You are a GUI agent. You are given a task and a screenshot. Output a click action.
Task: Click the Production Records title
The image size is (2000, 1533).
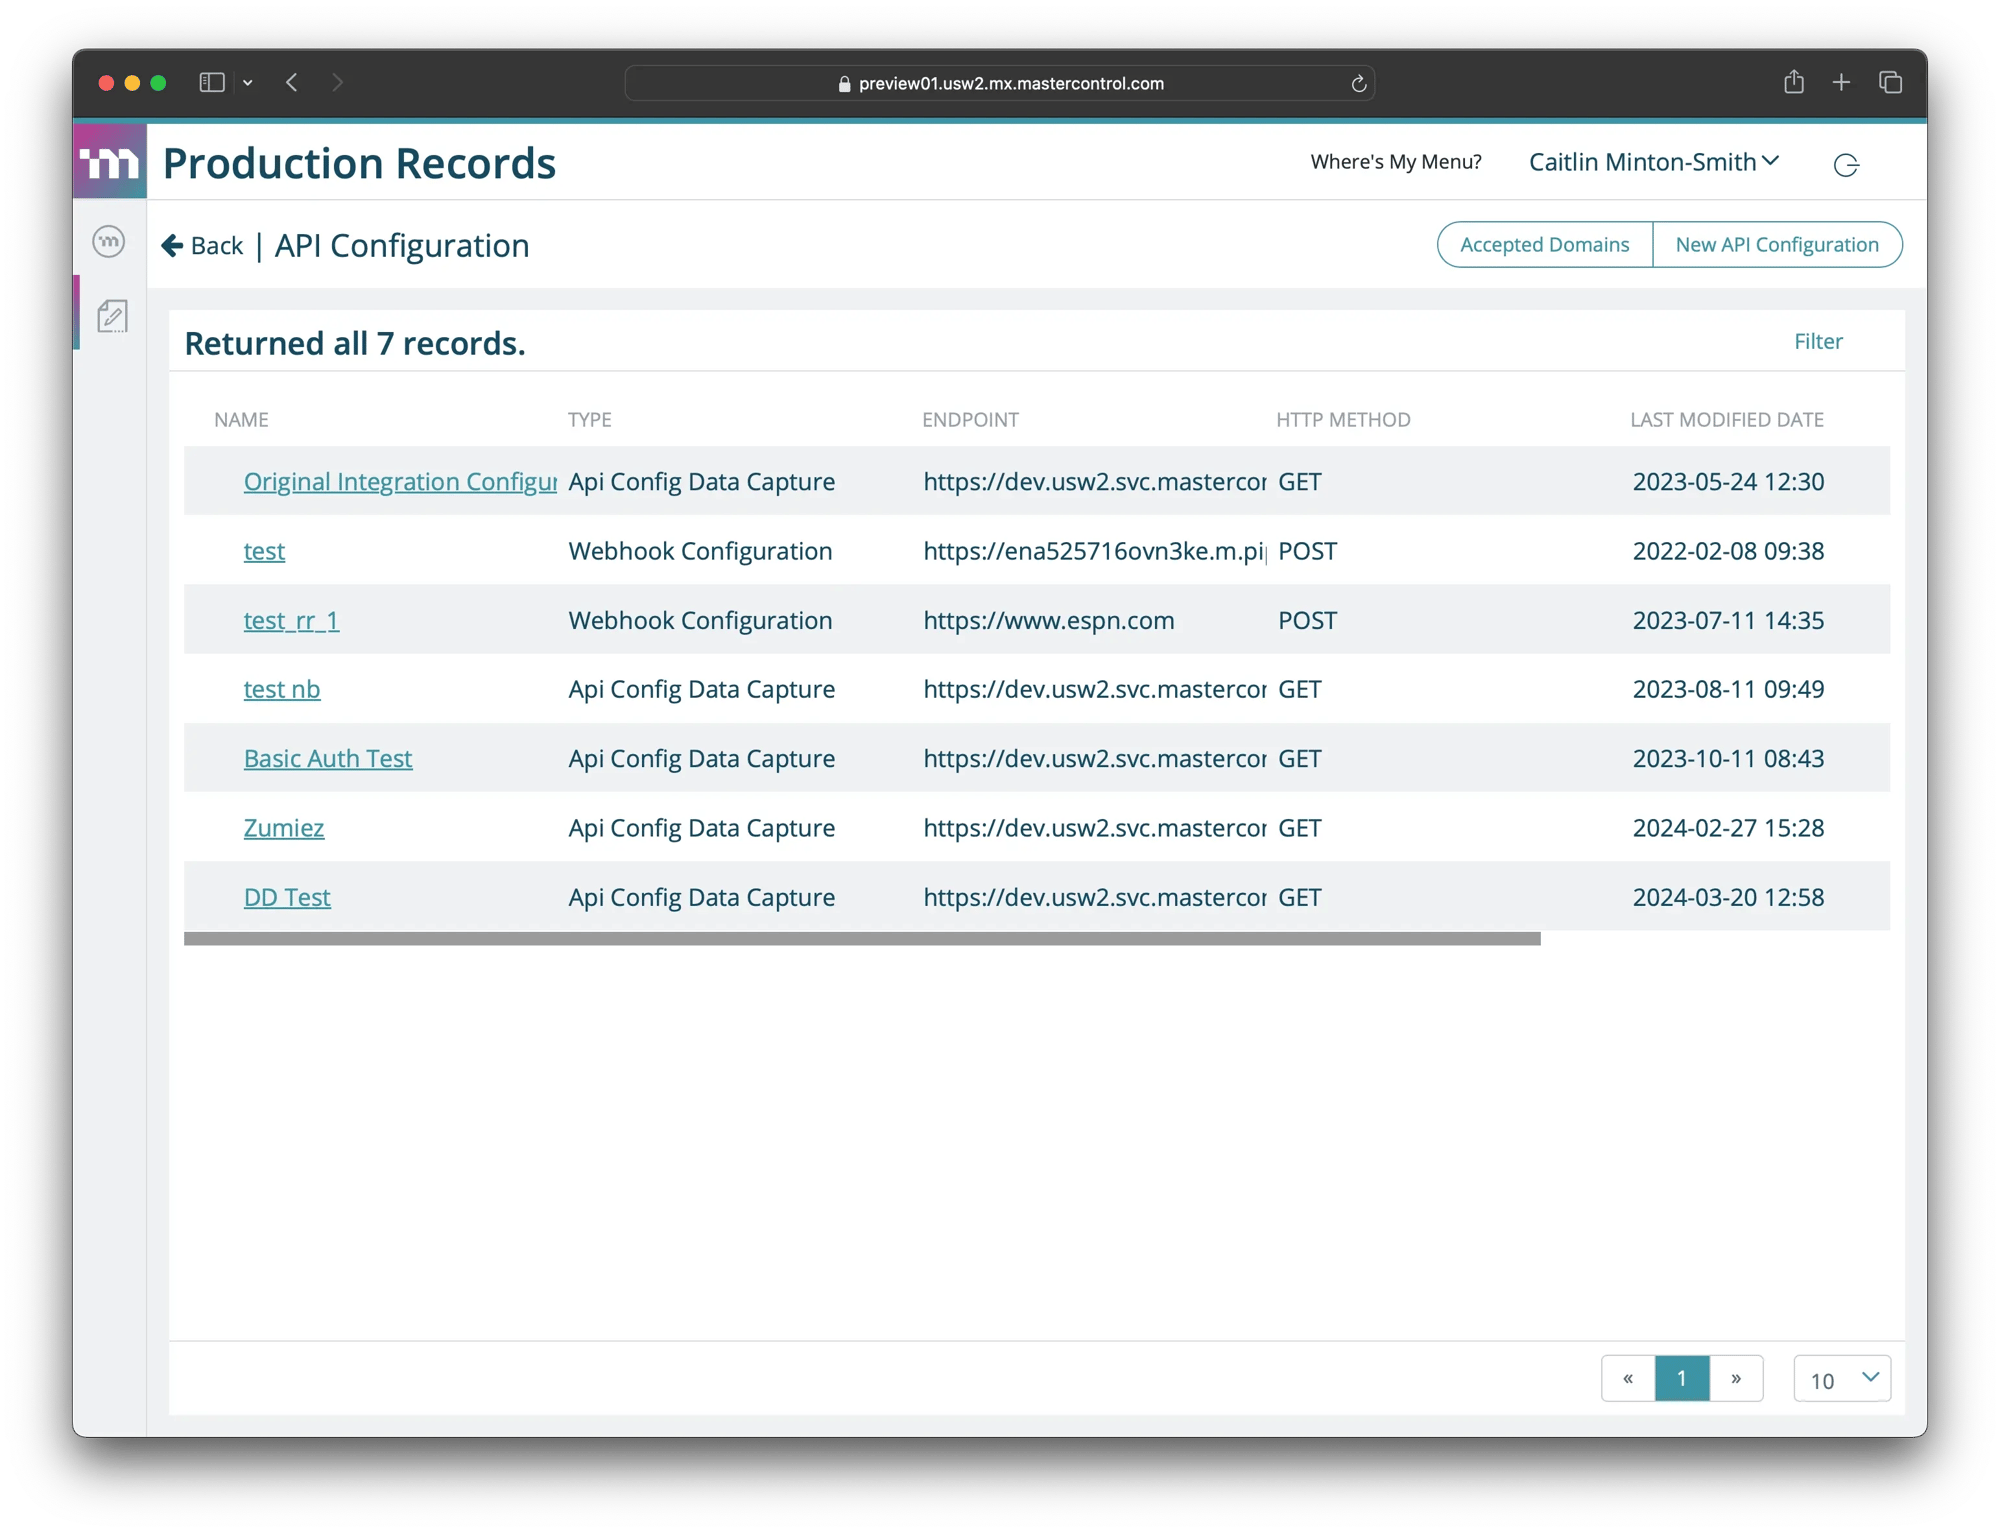coord(359,162)
